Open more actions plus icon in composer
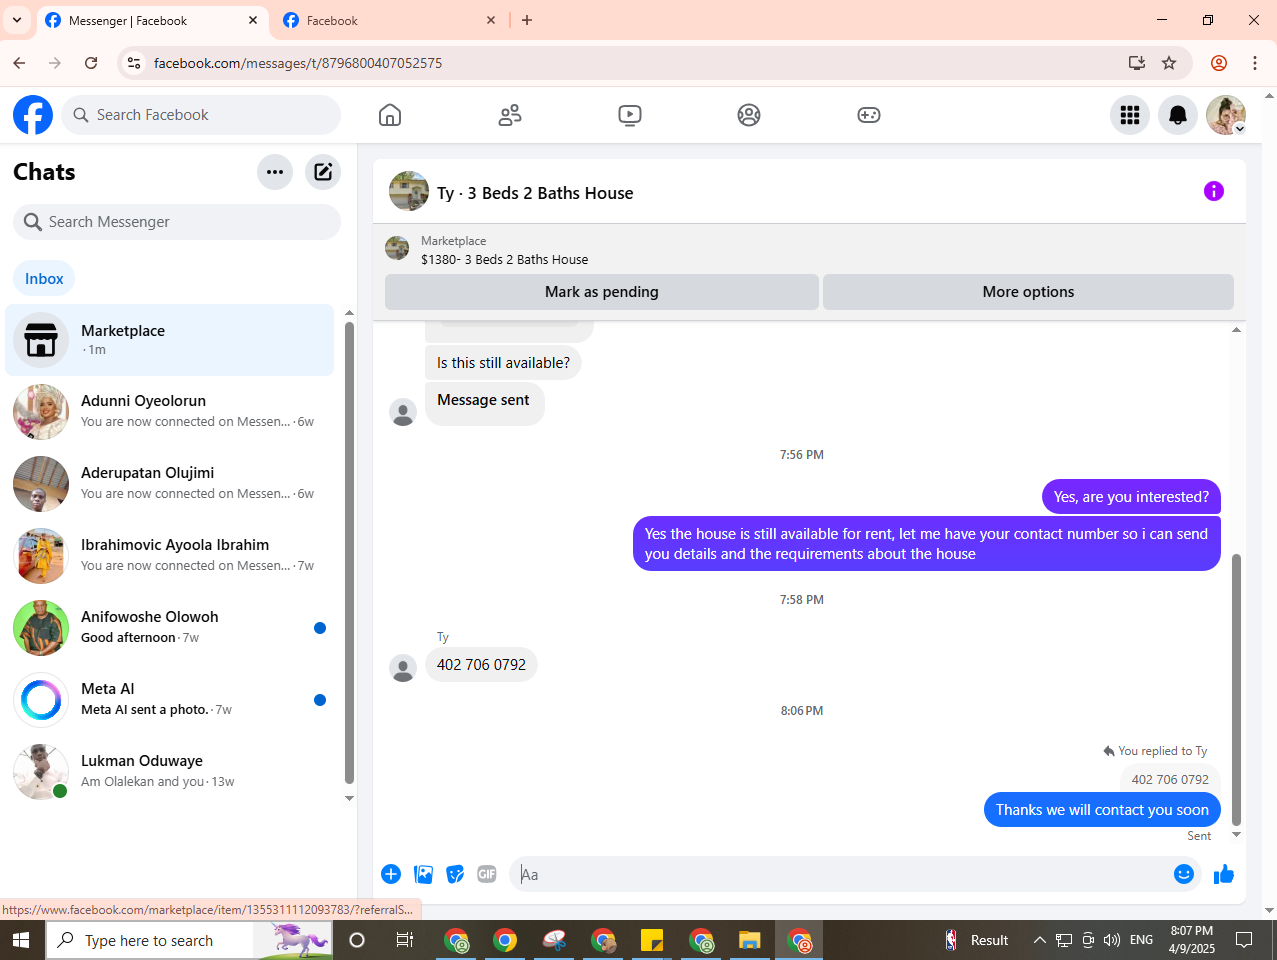The width and height of the screenshot is (1277, 960). [391, 874]
